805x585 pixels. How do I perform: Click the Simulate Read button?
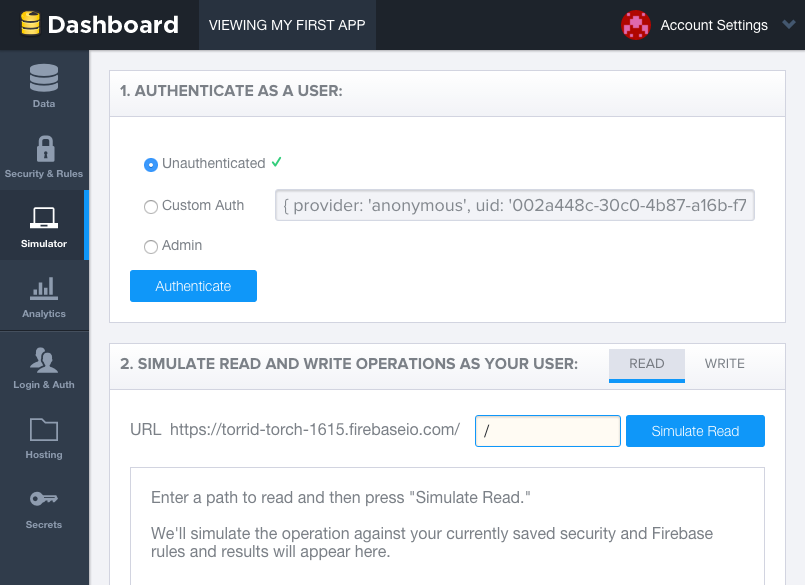tap(695, 431)
